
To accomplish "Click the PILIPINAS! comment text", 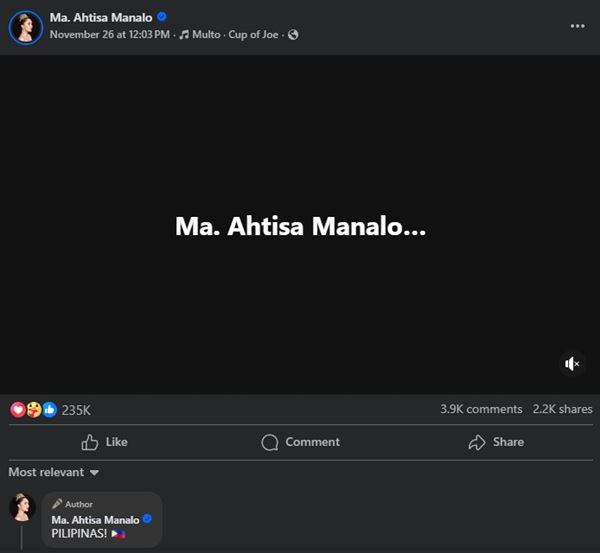I will coord(88,533).
